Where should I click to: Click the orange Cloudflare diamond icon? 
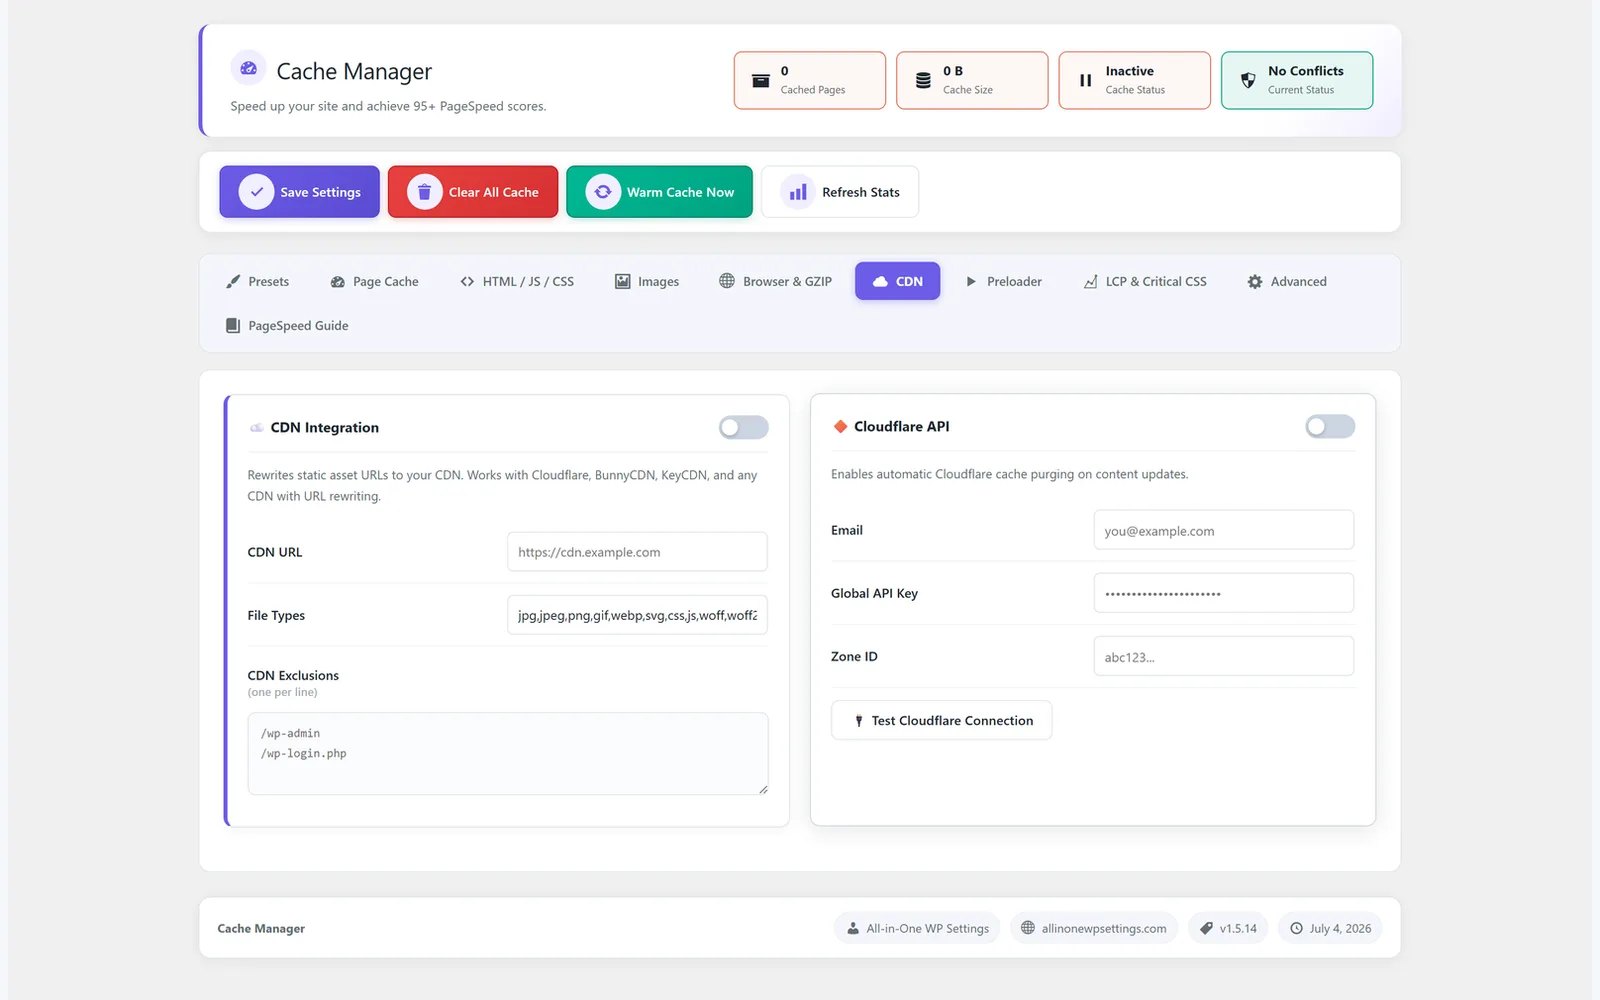point(840,427)
